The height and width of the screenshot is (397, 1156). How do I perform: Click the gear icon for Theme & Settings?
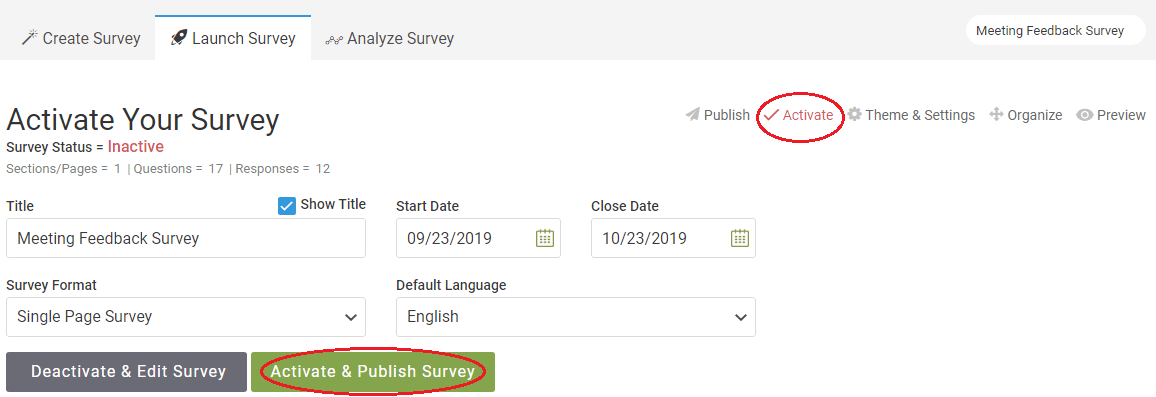(854, 114)
